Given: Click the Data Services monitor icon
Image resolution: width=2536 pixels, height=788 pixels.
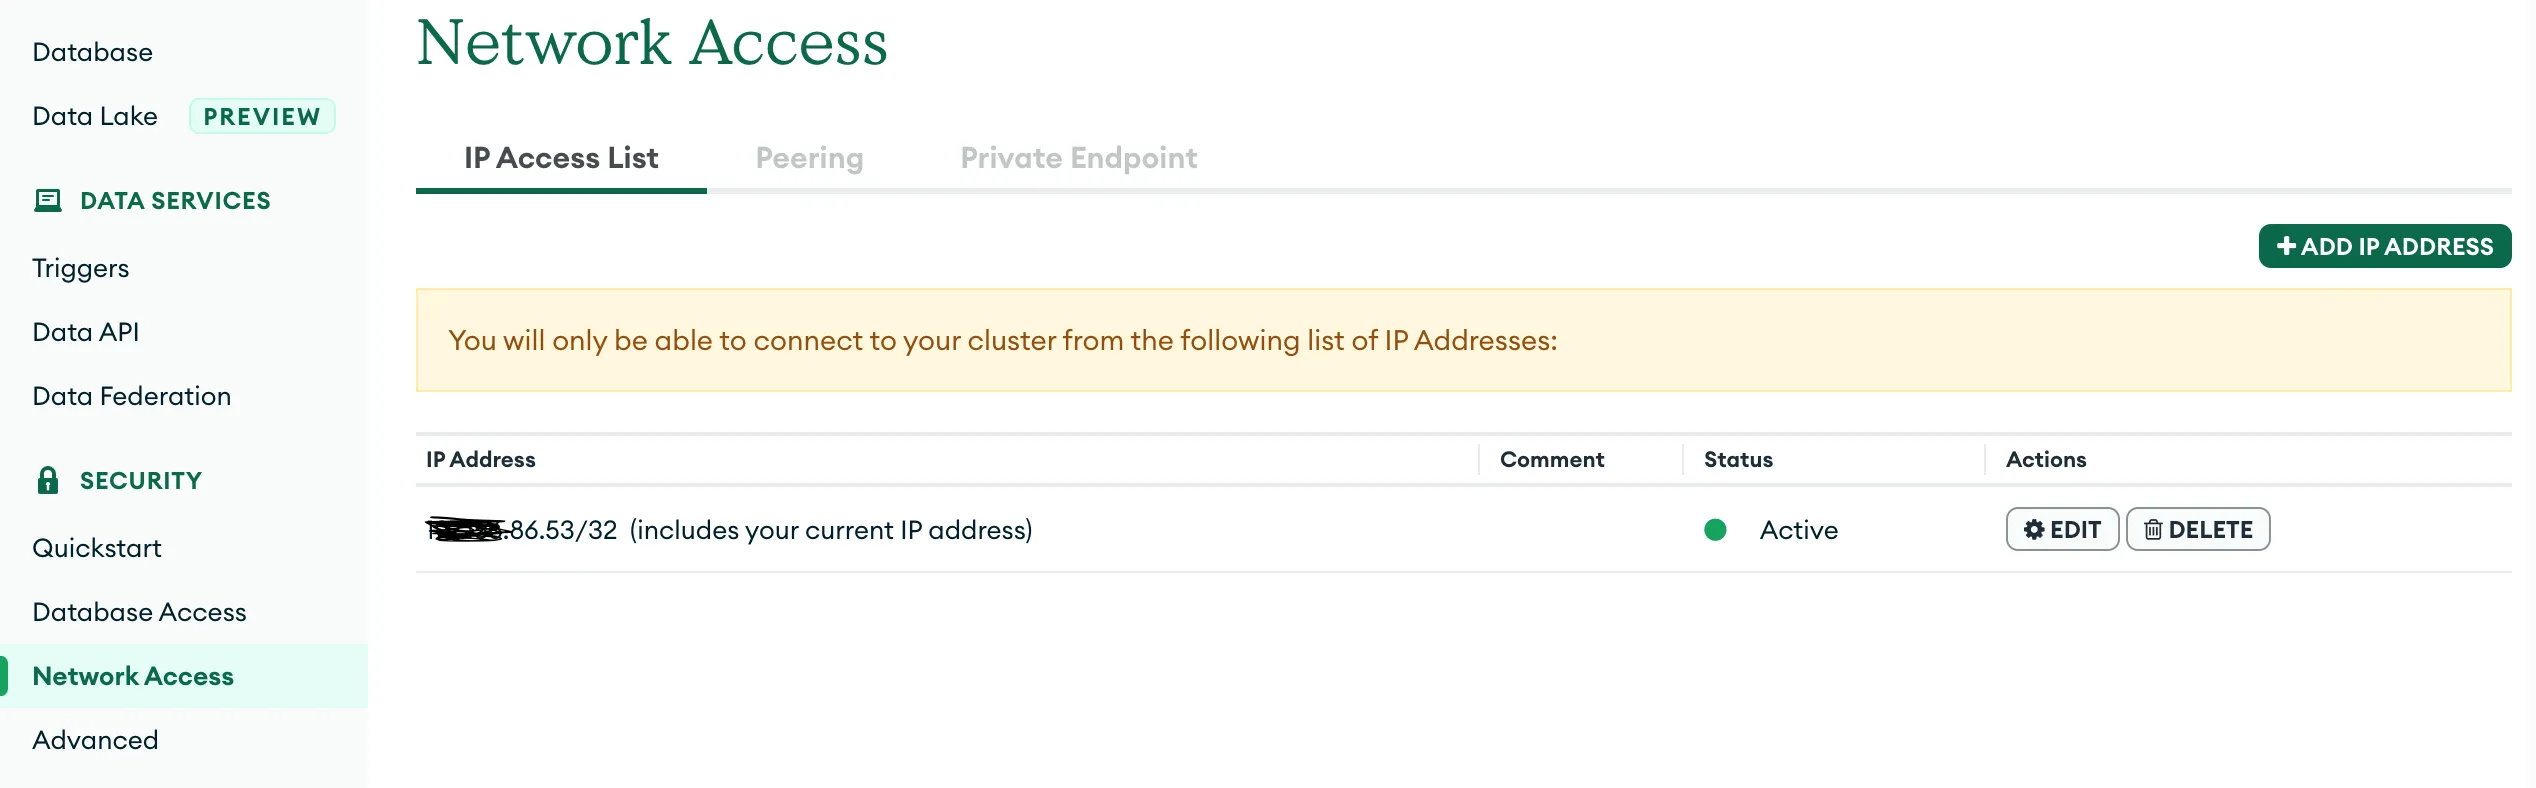Looking at the screenshot, I should pos(47,201).
